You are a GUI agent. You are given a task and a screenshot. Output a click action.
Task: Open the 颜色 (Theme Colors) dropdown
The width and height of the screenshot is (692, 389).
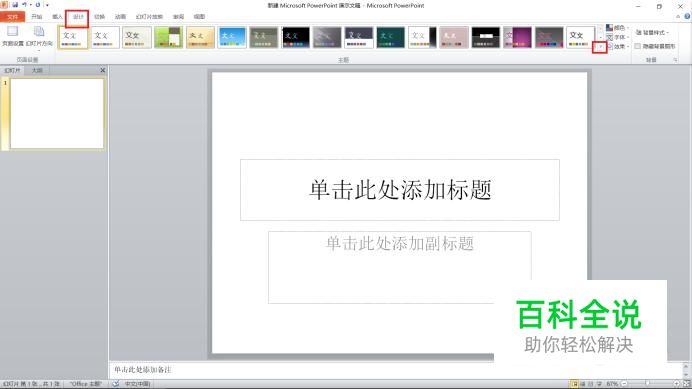[x=617, y=28]
